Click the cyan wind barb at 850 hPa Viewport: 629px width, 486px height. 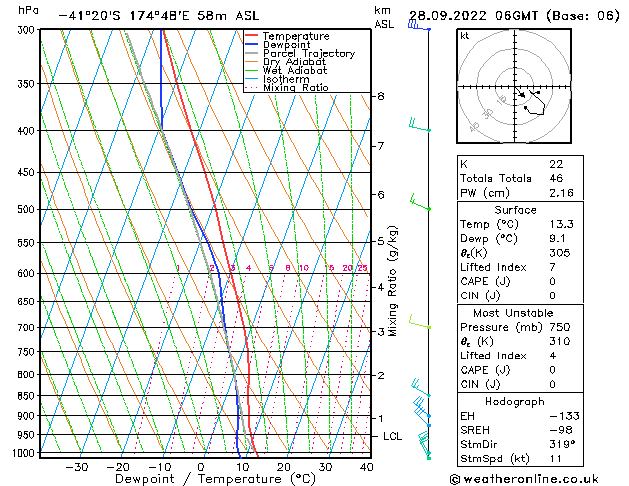click(x=421, y=388)
